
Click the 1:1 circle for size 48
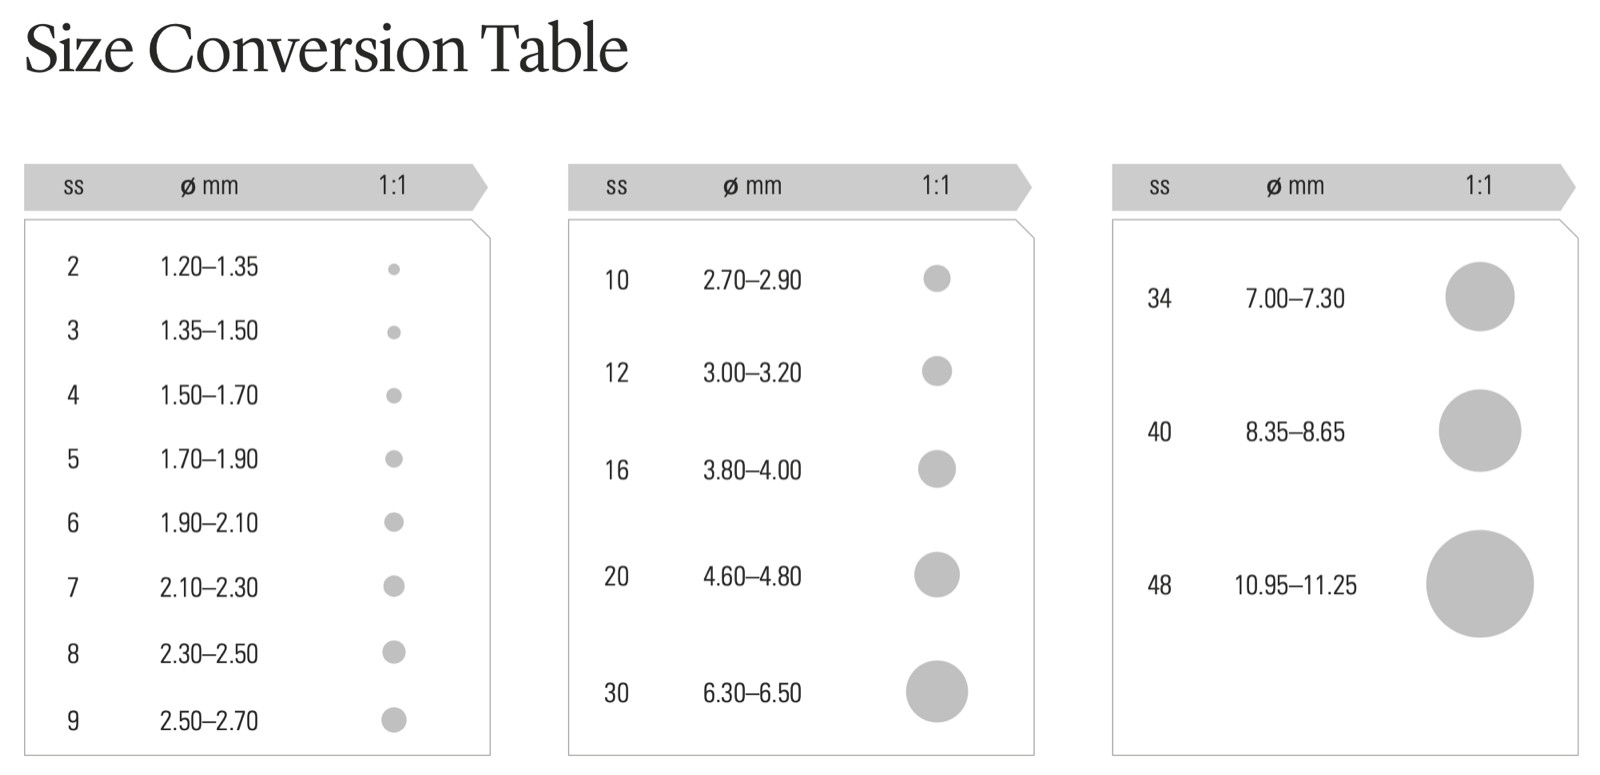1479,584
